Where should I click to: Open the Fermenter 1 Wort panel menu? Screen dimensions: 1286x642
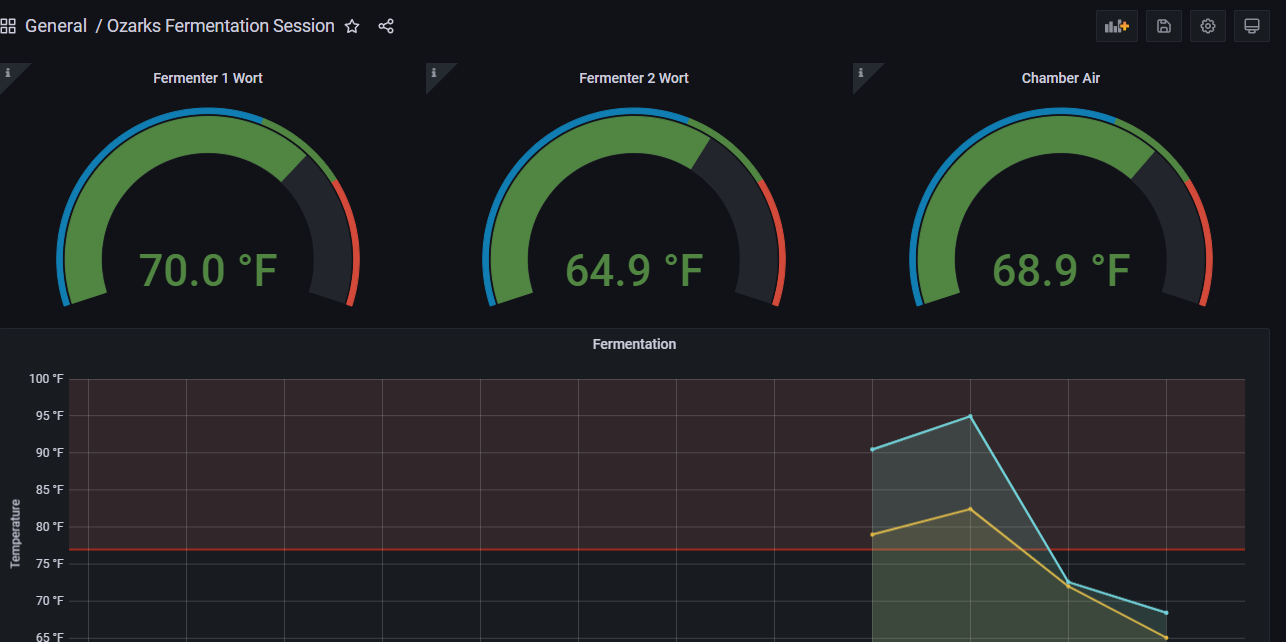(x=208, y=78)
